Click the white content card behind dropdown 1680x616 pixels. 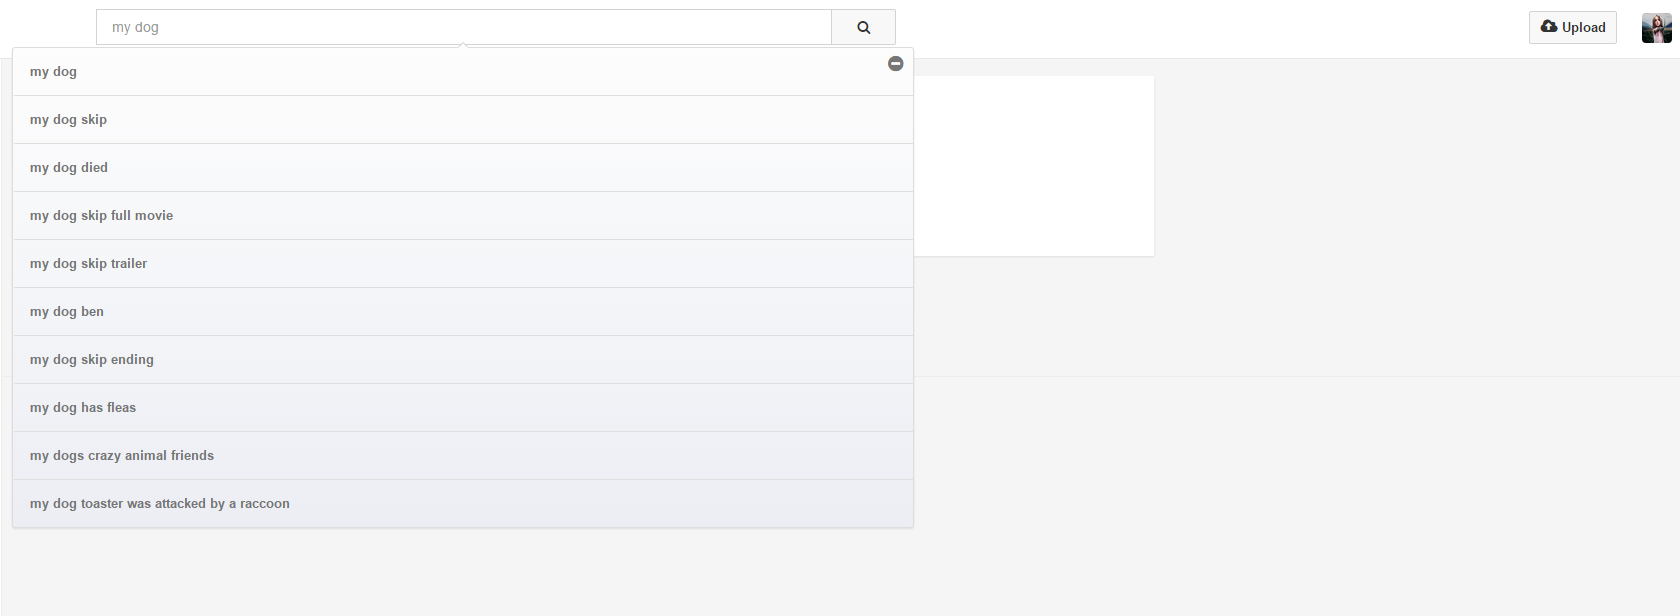[1034, 166]
